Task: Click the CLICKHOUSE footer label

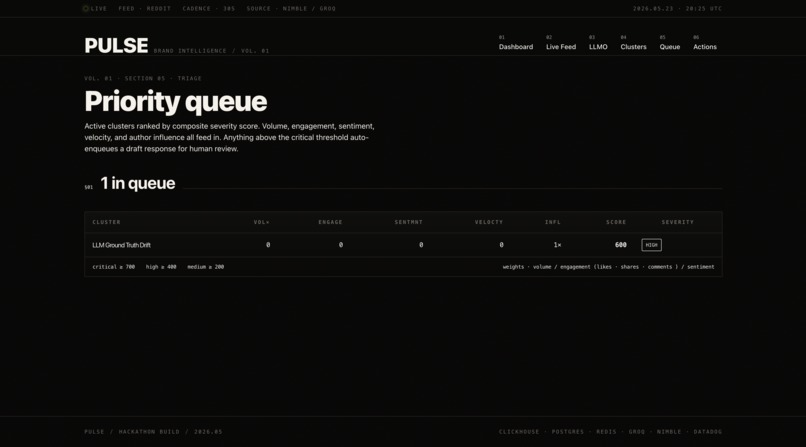Action: point(519,432)
